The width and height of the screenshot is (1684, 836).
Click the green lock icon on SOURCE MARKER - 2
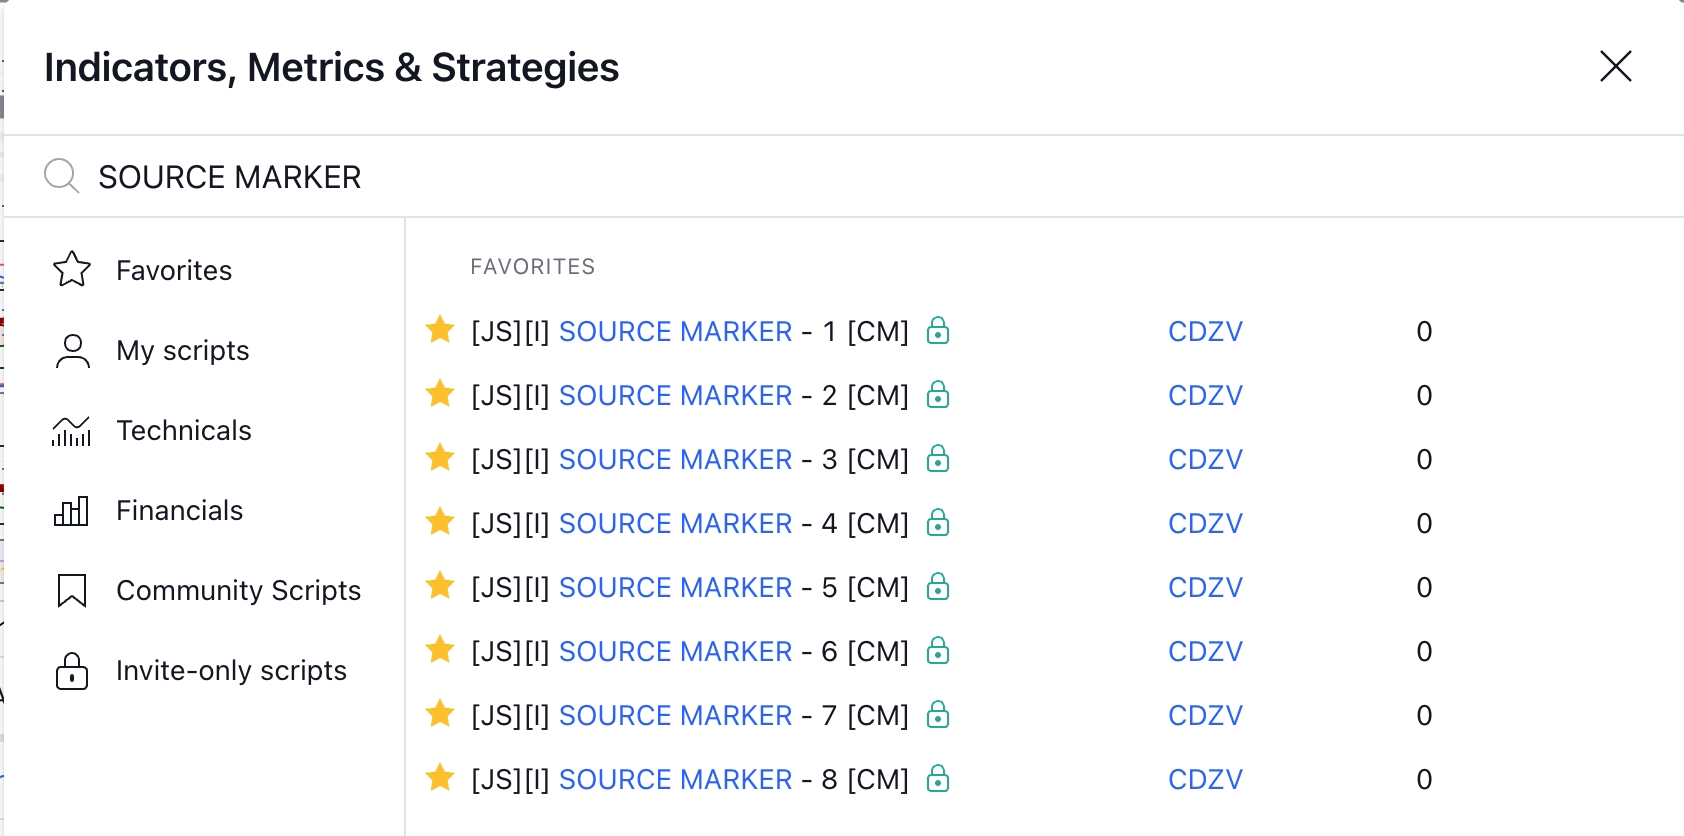(937, 395)
